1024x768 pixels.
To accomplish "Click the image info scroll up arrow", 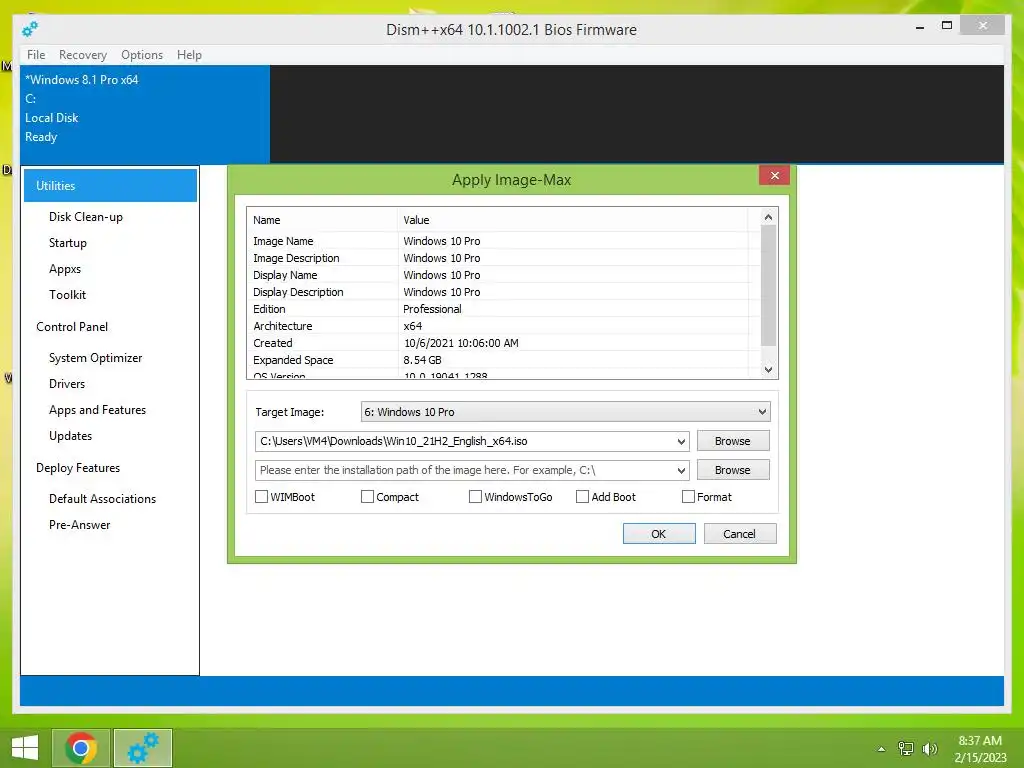I will (769, 217).
